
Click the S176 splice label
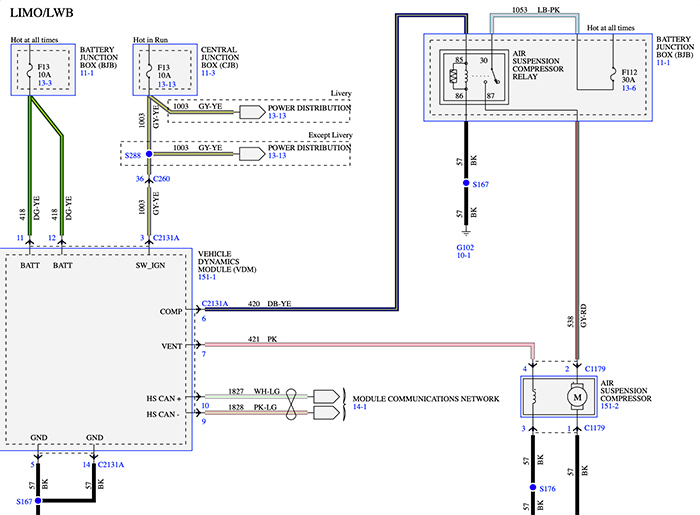point(547,489)
